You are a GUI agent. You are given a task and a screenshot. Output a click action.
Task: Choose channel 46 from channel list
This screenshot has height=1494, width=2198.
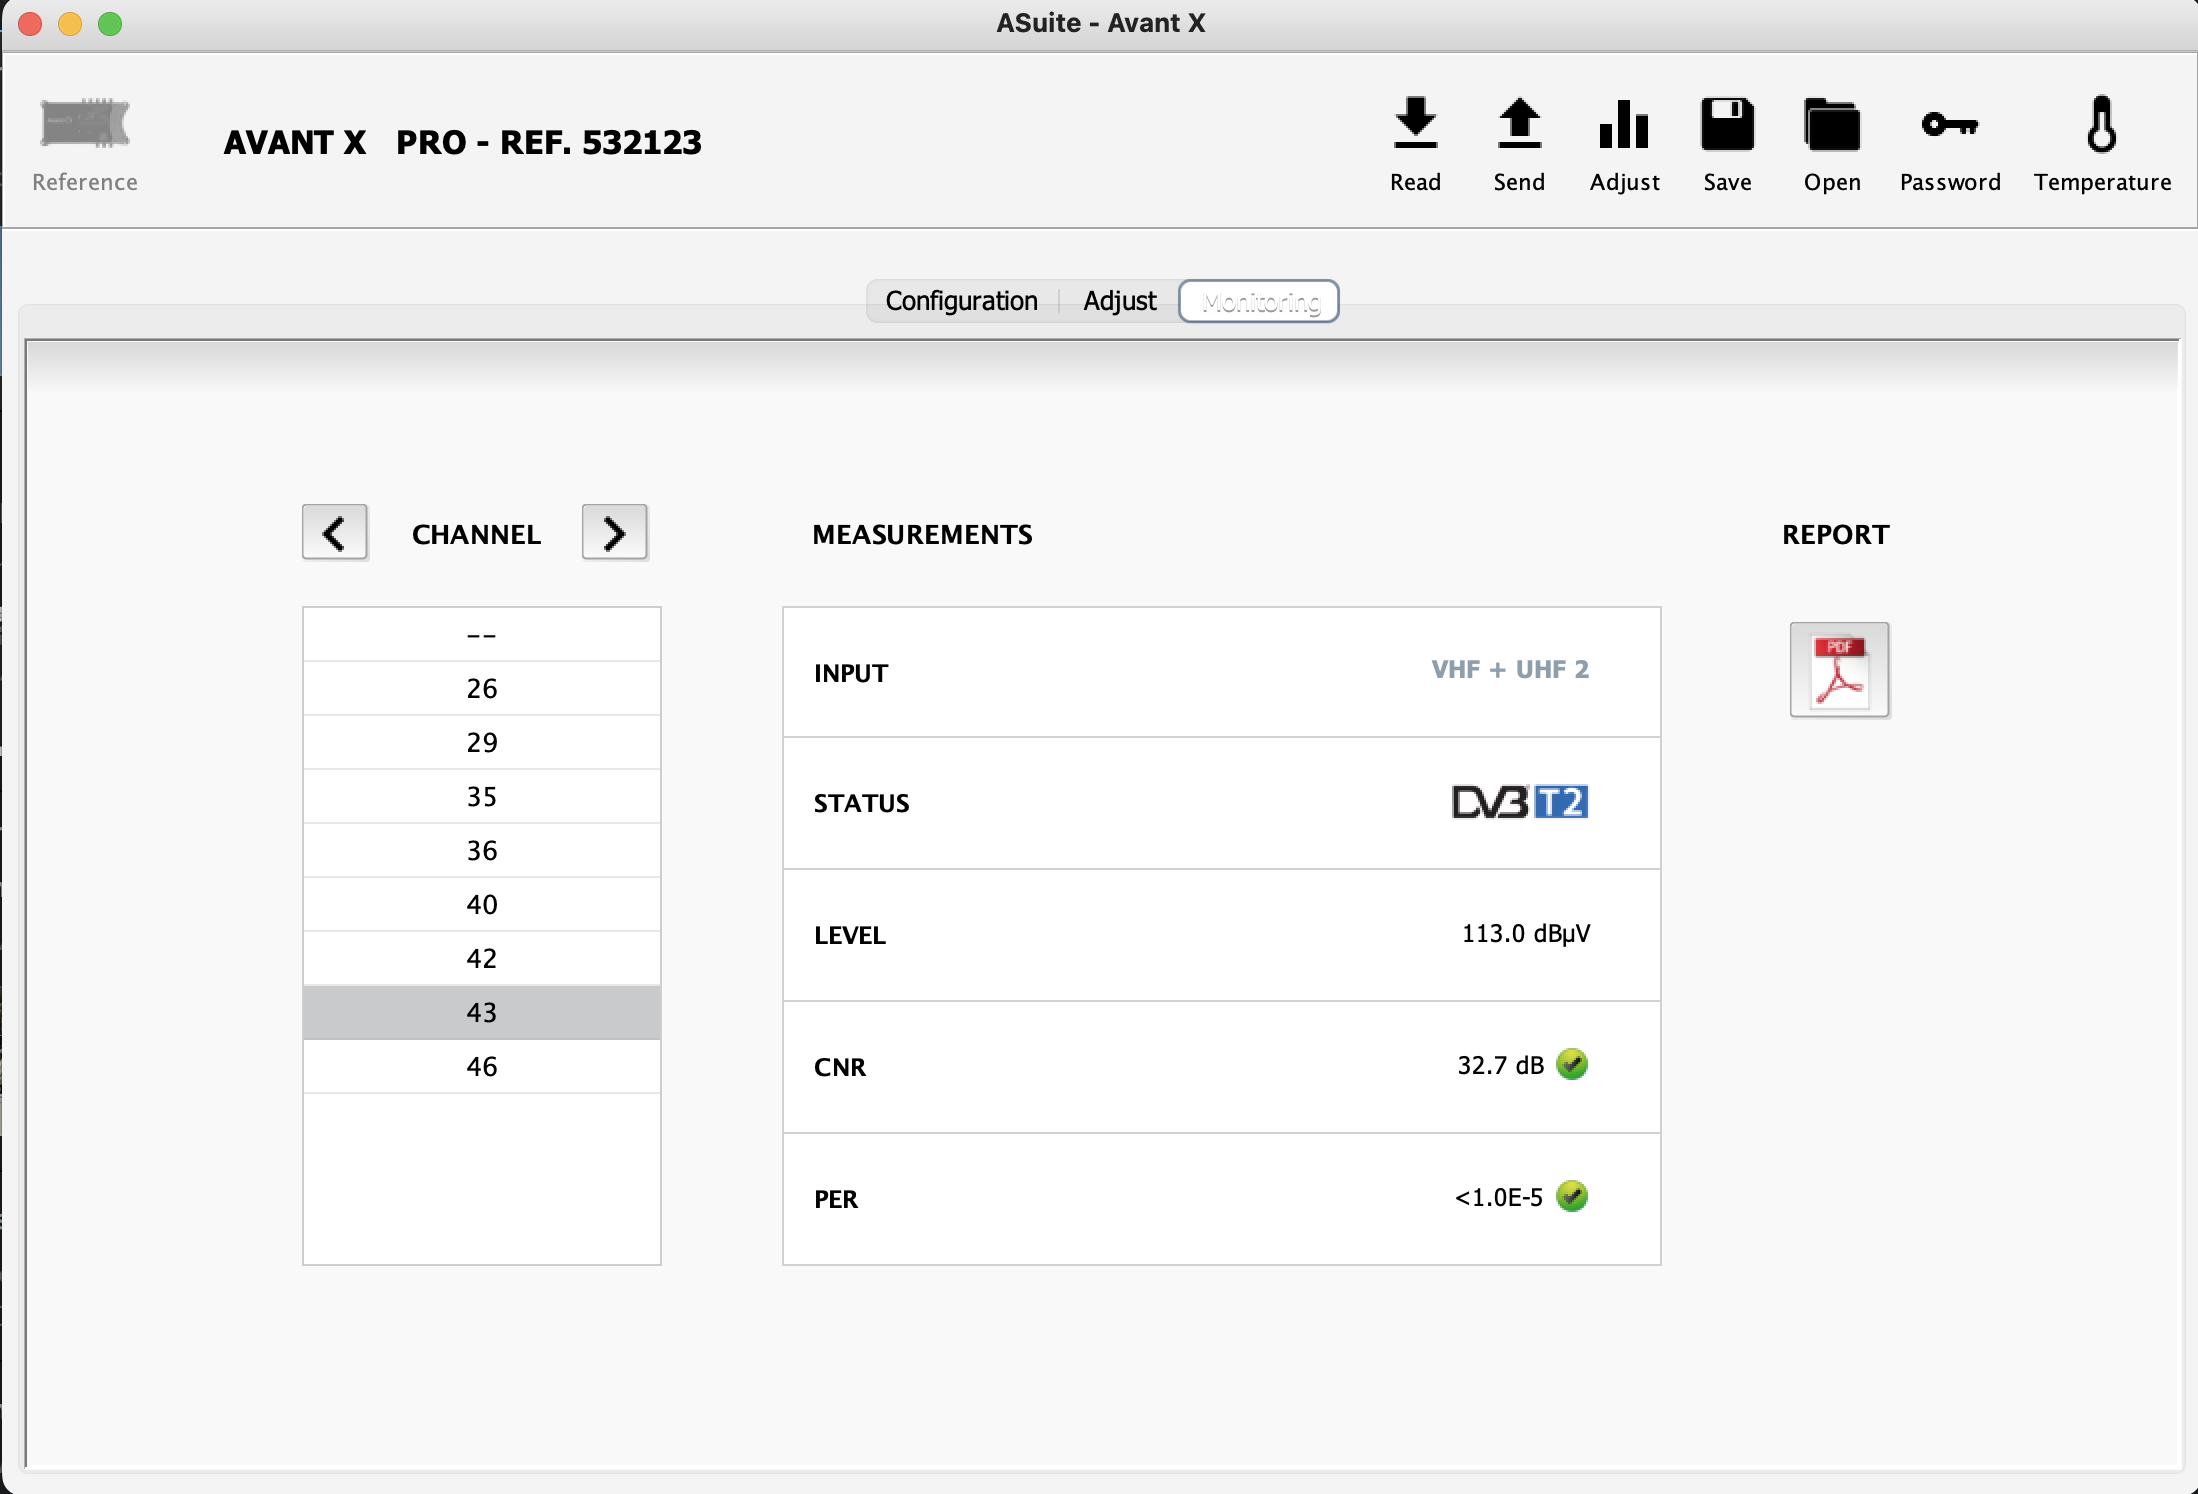[x=482, y=1066]
